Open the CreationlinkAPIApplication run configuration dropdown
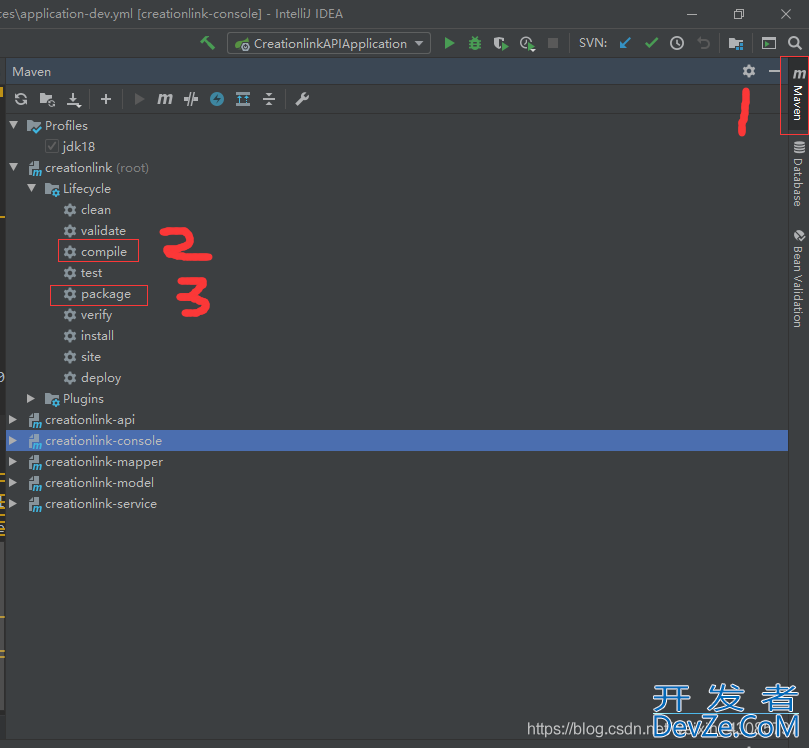This screenshot has width=809, height=748. point(329,44)
